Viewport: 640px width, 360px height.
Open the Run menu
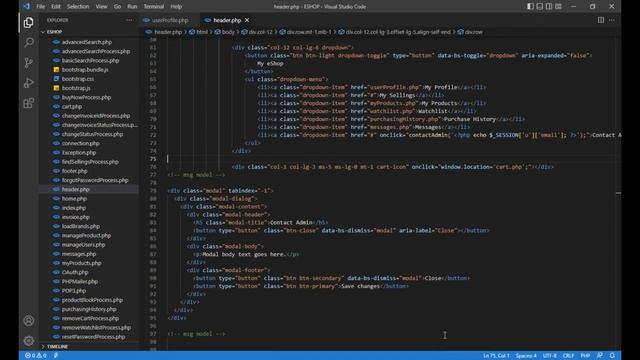pos(132,7)
